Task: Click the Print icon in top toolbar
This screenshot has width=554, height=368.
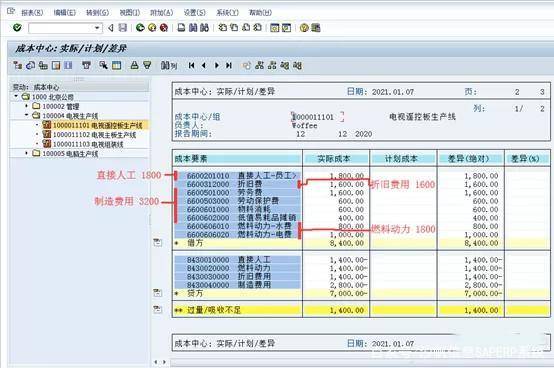Action: click(x=181, y=28)
